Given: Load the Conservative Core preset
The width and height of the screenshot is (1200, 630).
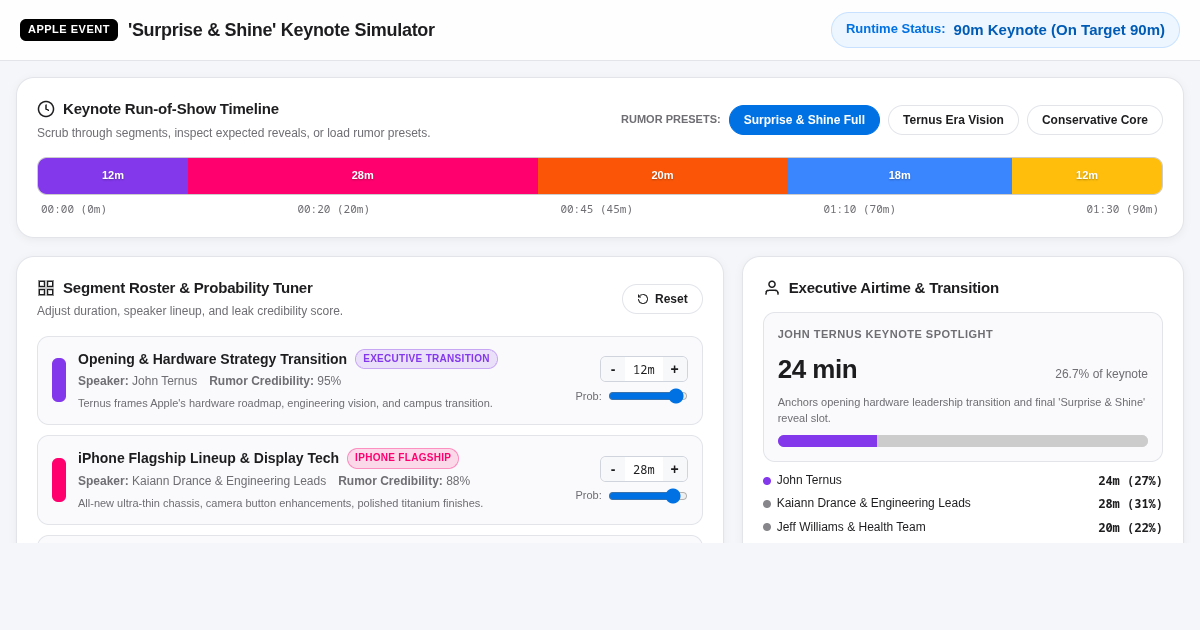Looking at the screenshot, I should pyautogui.click(x=1095, y=120).
